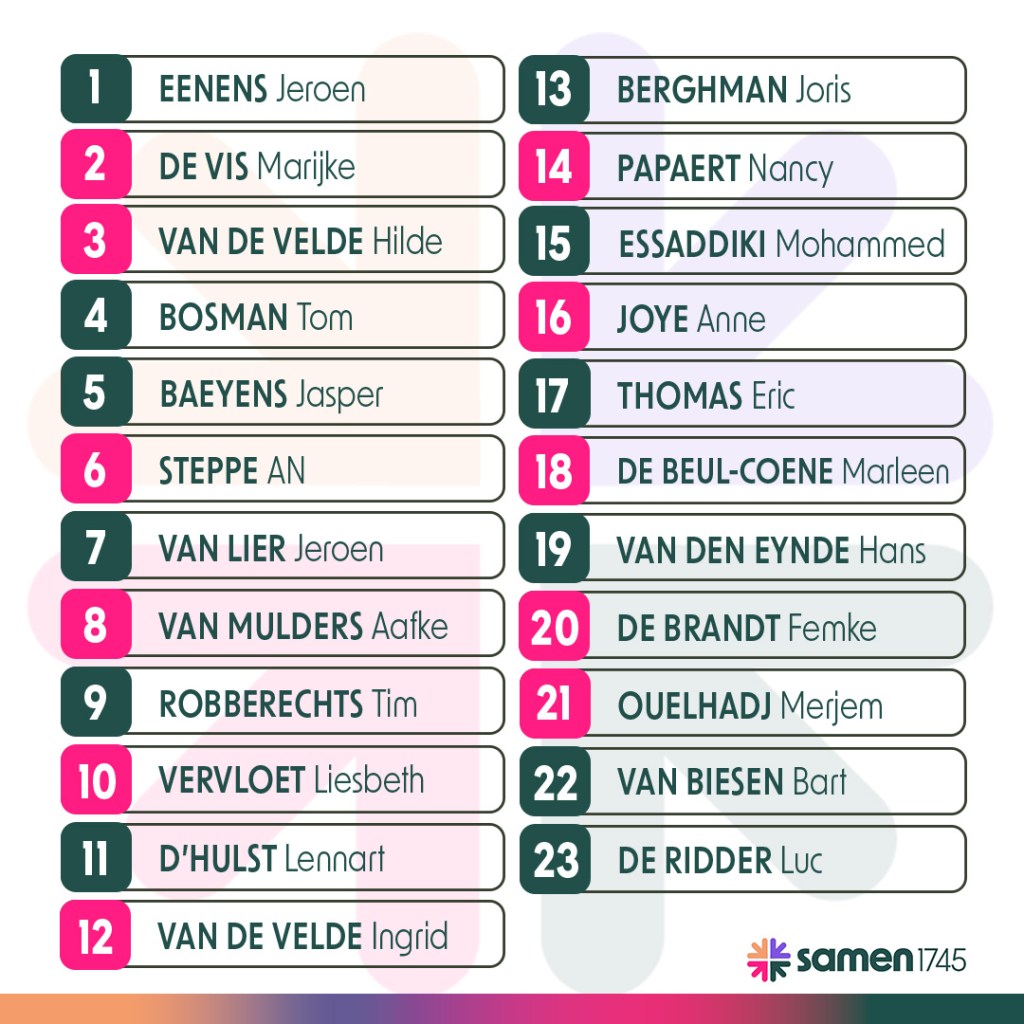Select candidate ESSADDIKI Mohammed
Screen dimensions: 1024x1024
(x=781, y=244)
